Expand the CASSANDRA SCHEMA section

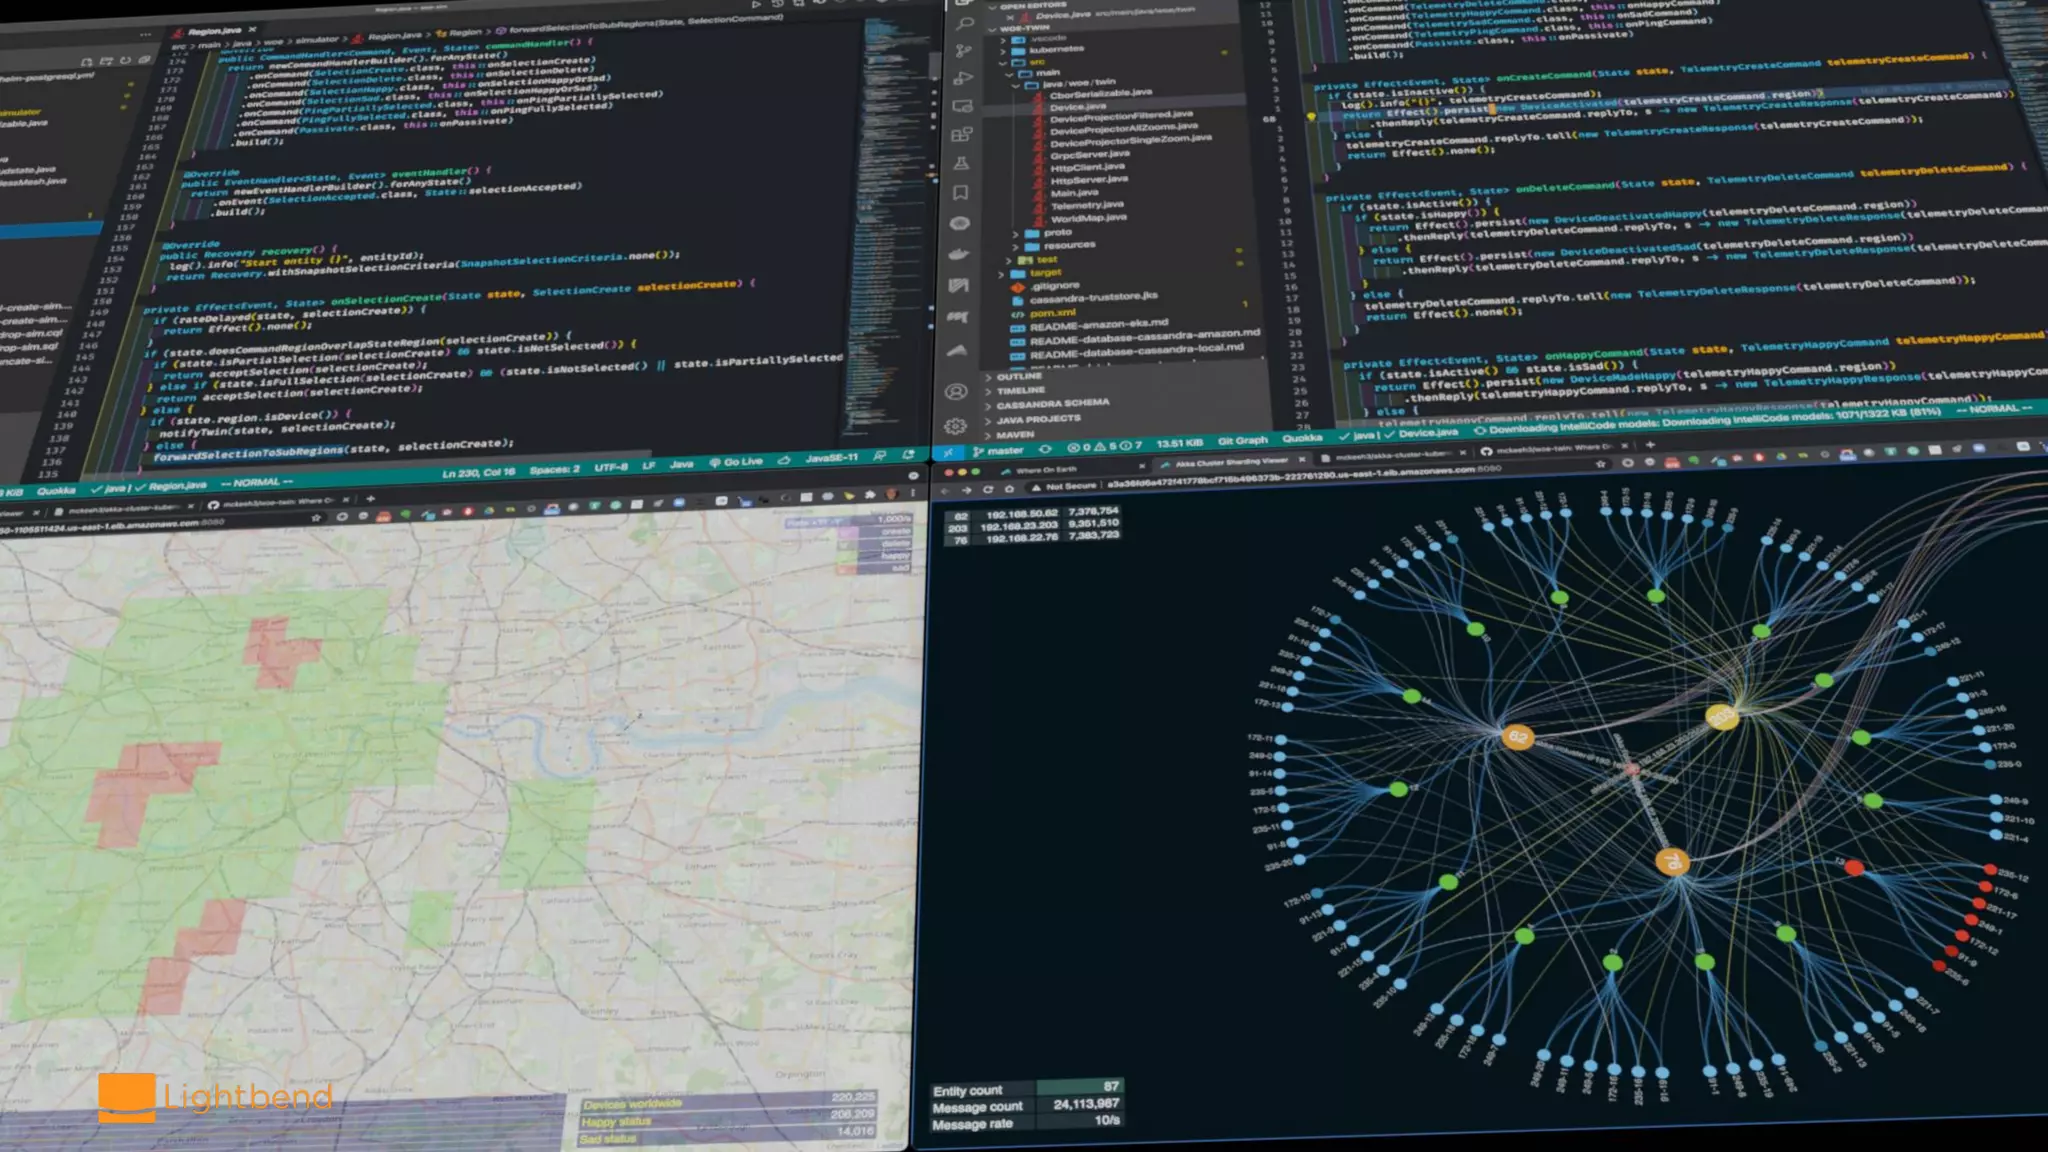(1051, 403)
